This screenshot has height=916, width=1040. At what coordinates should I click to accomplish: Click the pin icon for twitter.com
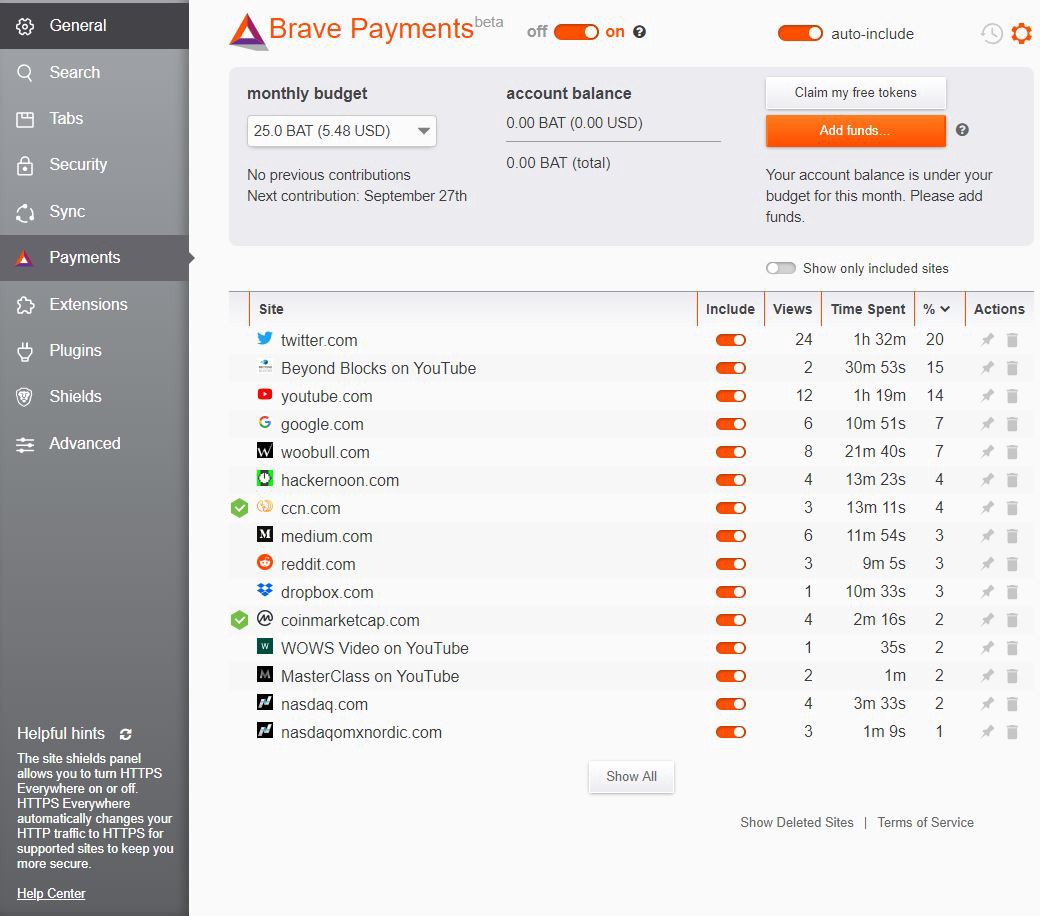[x=987, y=340]
